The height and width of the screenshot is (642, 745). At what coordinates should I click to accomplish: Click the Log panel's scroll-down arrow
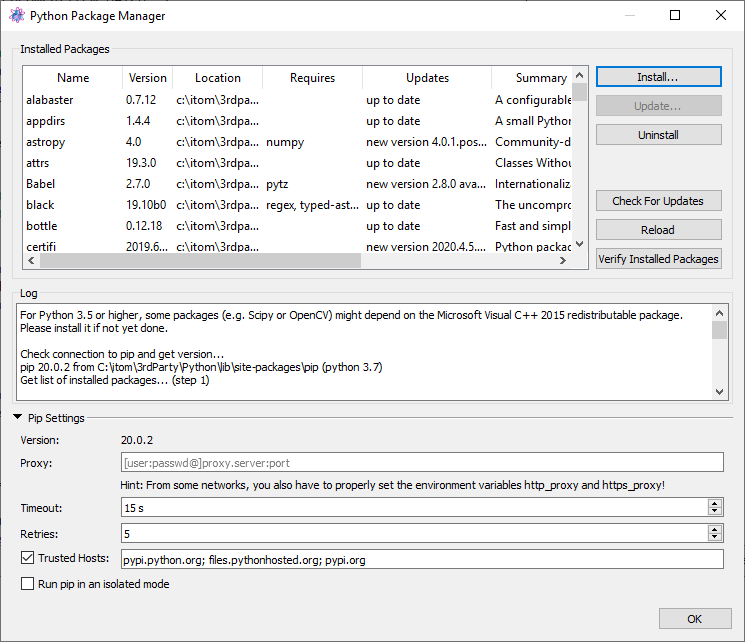[x=719, y=392]
